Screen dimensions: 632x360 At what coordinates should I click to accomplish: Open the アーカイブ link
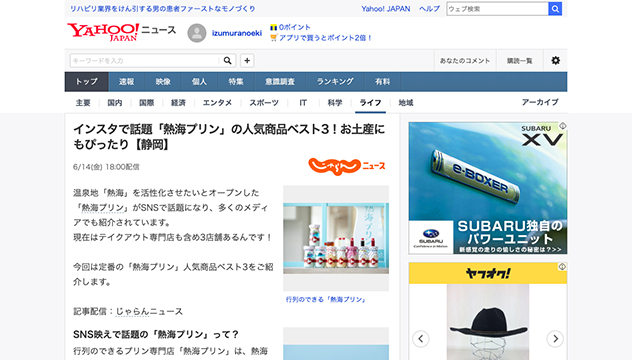tap(540, 102)
